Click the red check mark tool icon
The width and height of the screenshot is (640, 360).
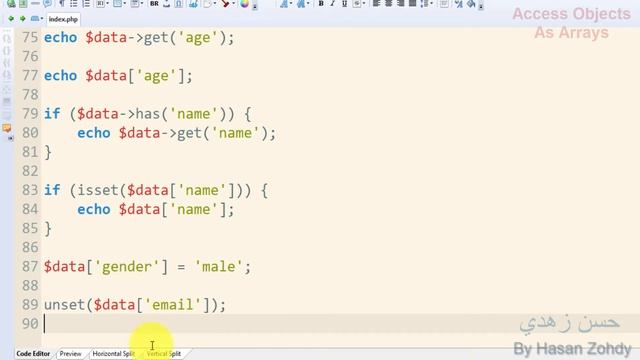(x=225, y=3)
